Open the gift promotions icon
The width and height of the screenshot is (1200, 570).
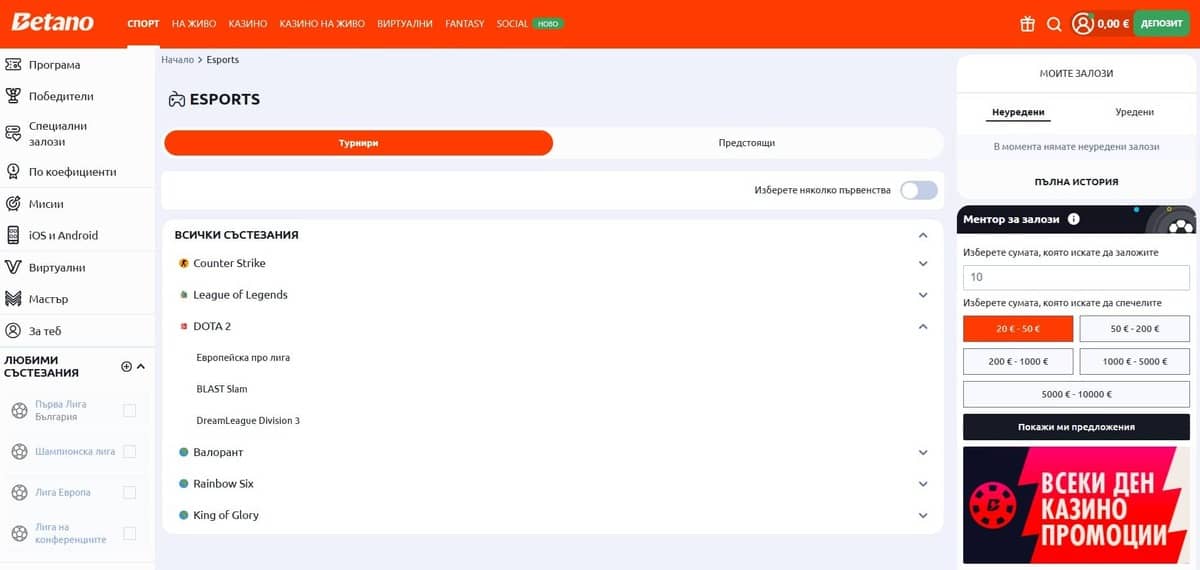click(1027, 24)
